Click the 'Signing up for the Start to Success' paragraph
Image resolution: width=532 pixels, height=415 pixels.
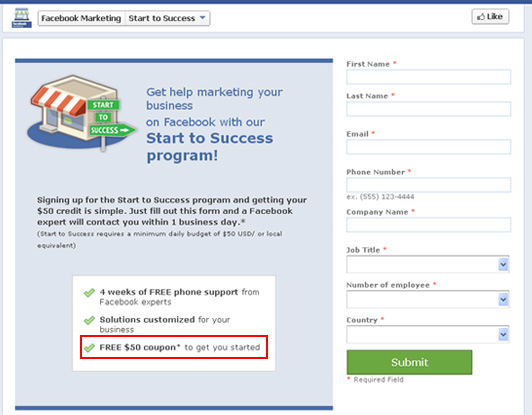[x=172, y=211]
